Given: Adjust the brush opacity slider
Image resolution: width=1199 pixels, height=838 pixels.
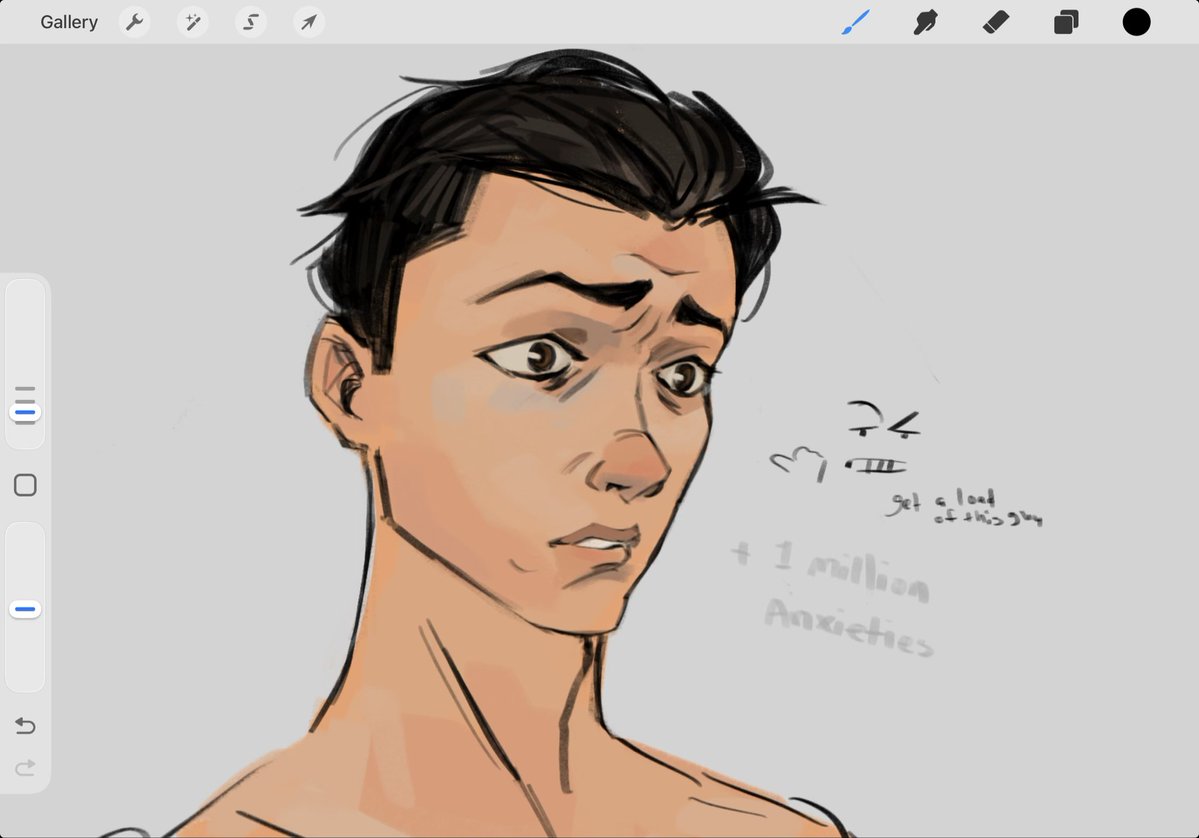Looking at the screenshot, I should [x=25, y=607].
